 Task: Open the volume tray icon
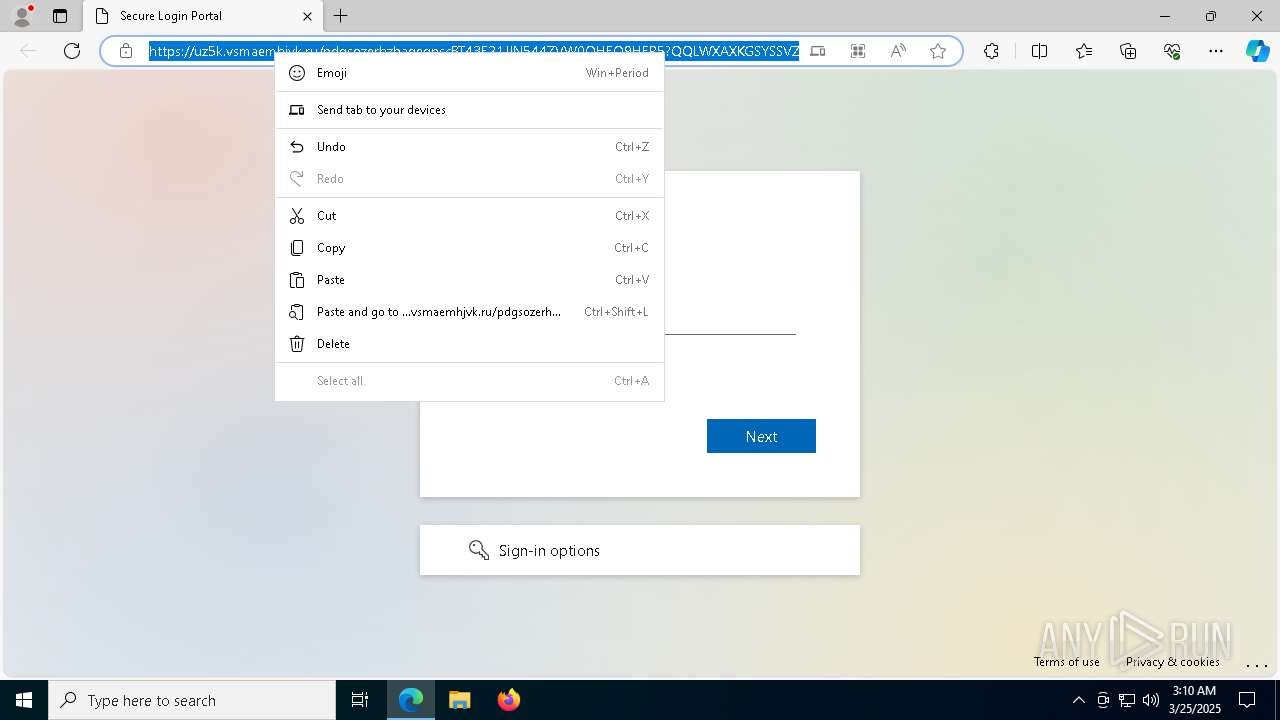(x=1151, y=700)
